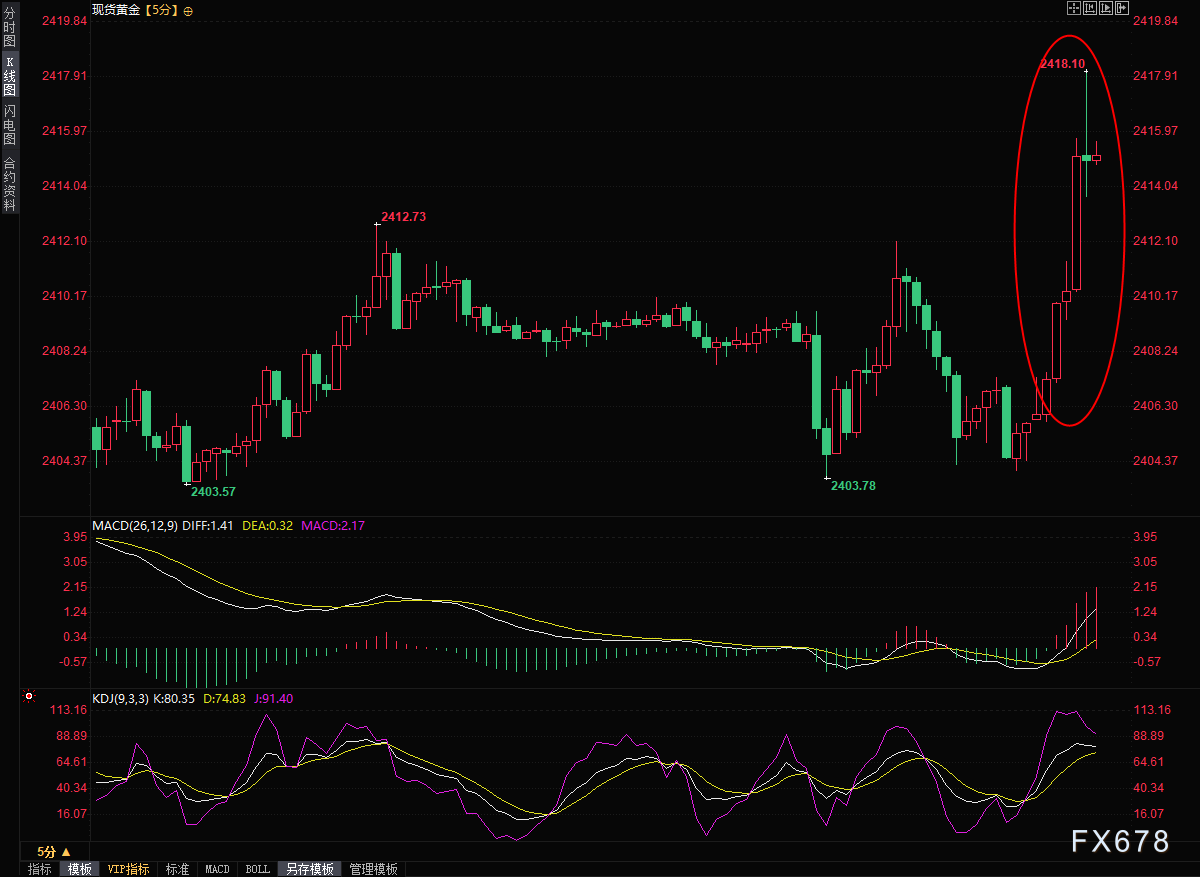
Task: Click the crosshair cursor icon at top right
Action: (x=1074, y=8)
